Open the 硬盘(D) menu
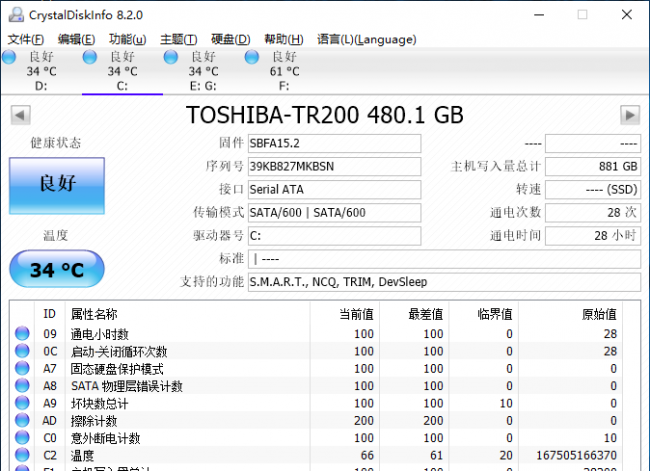650x471 pixels. coord(230,39)
